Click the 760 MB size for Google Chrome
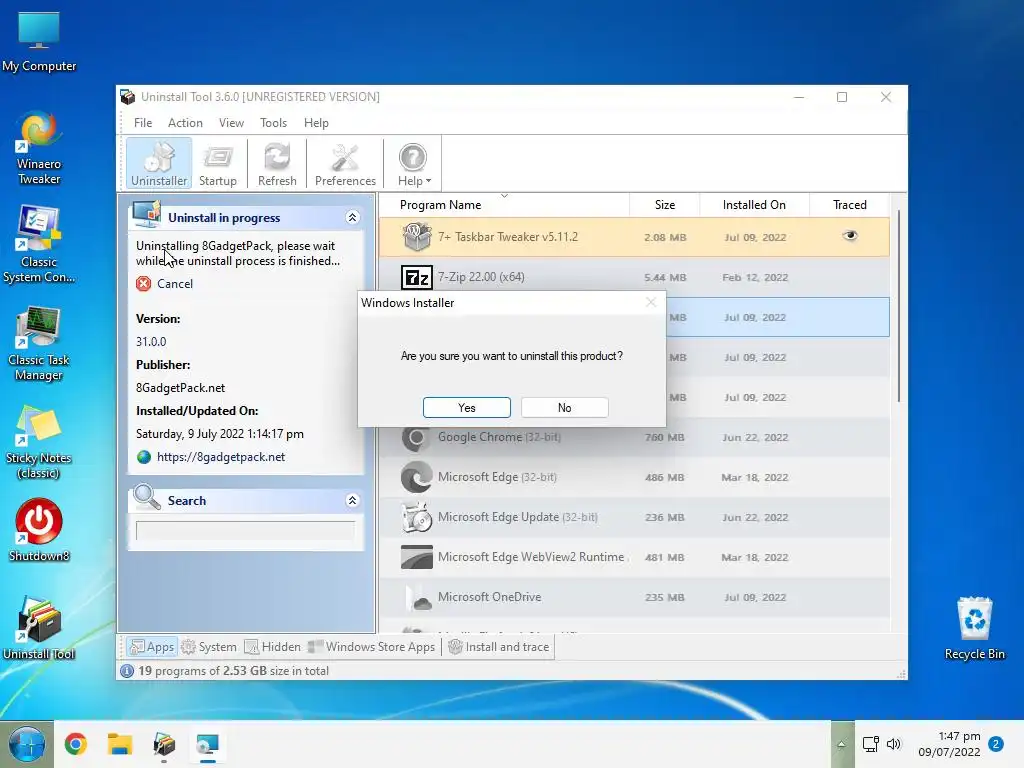The width and height of the screenshot is (1024, 768). coord(664,438)
